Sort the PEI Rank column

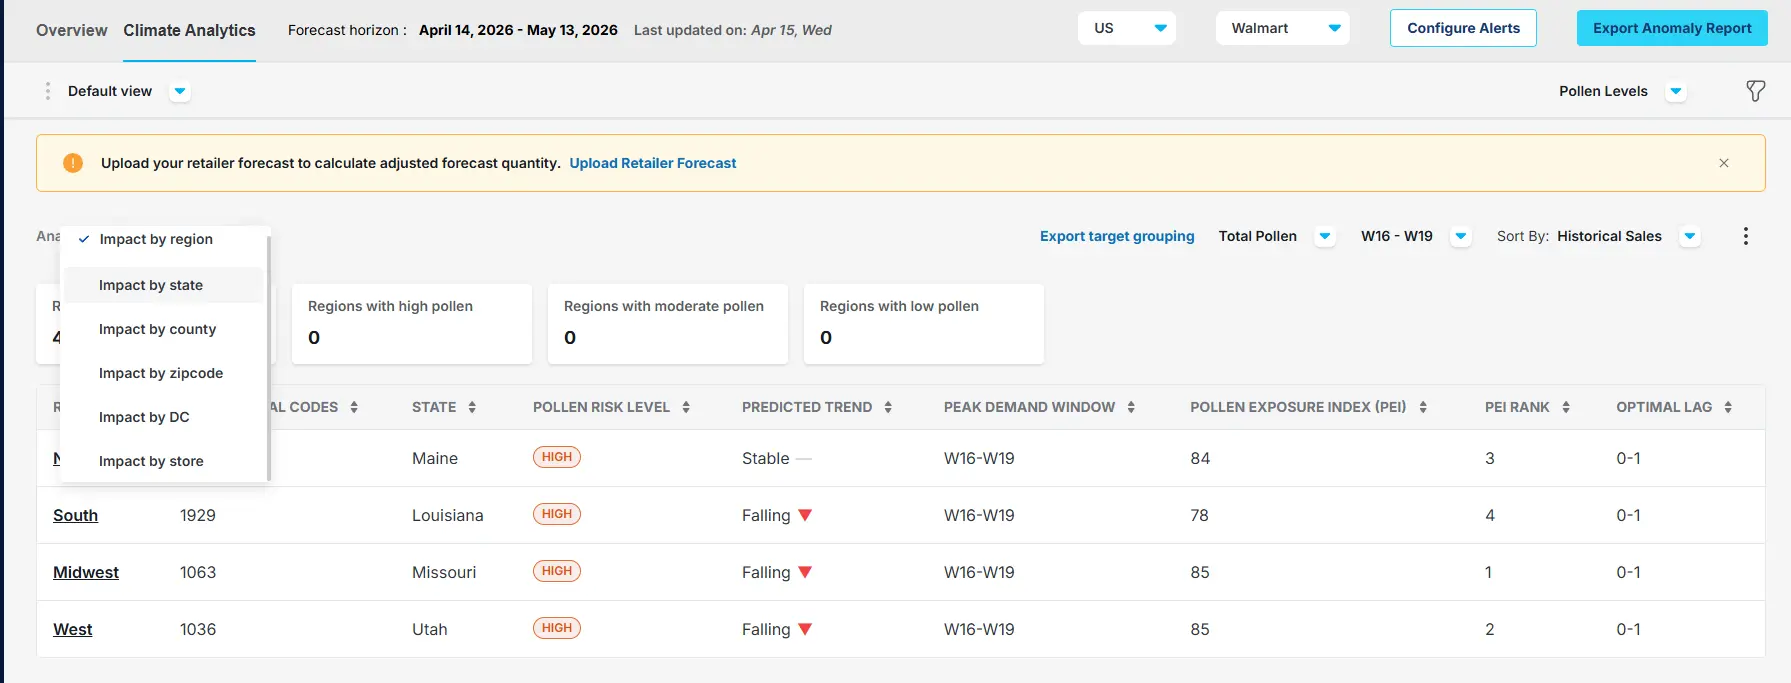1566,407
